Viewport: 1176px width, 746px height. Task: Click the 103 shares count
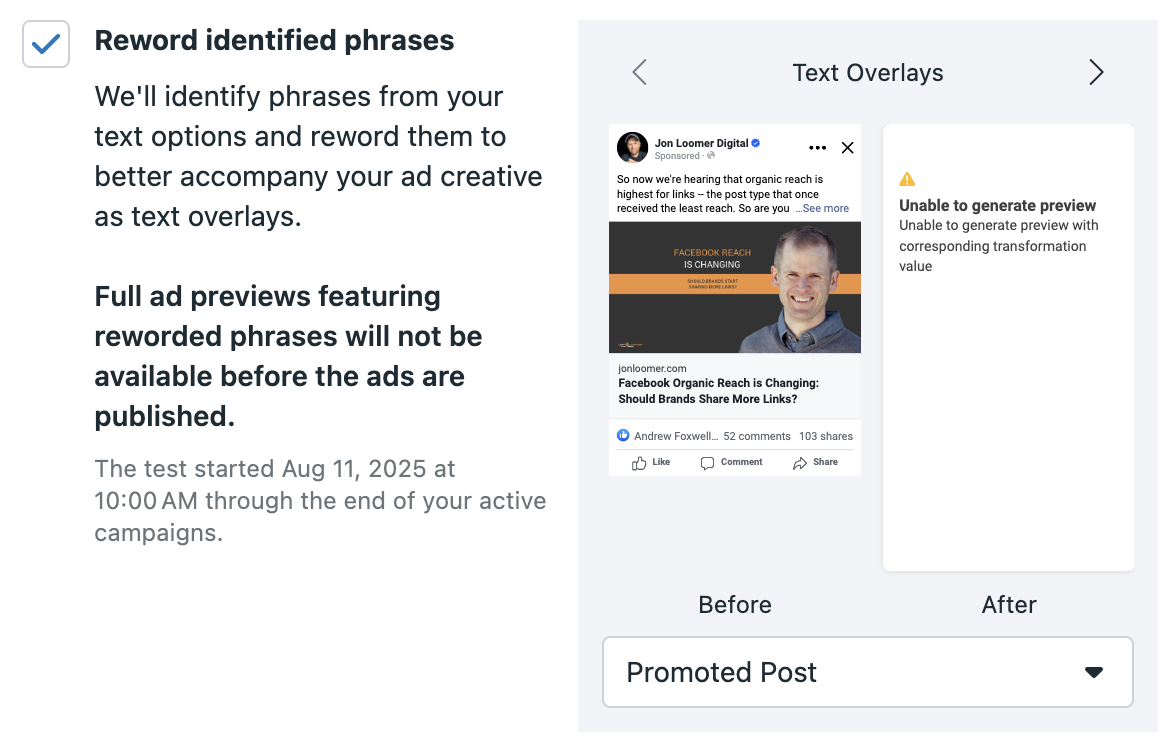[x=826, y=436]
